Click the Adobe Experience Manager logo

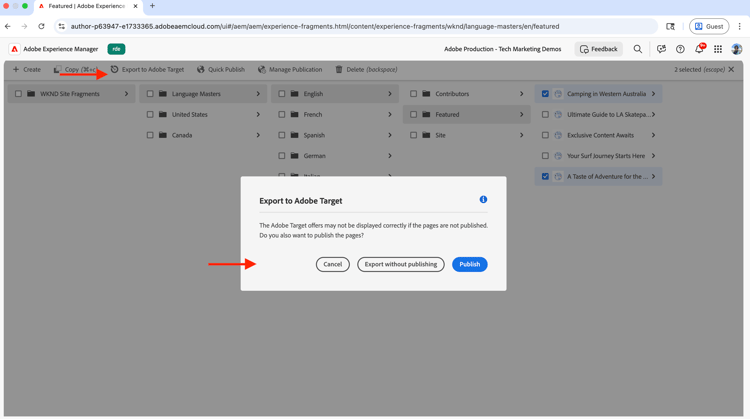[14, 49]
